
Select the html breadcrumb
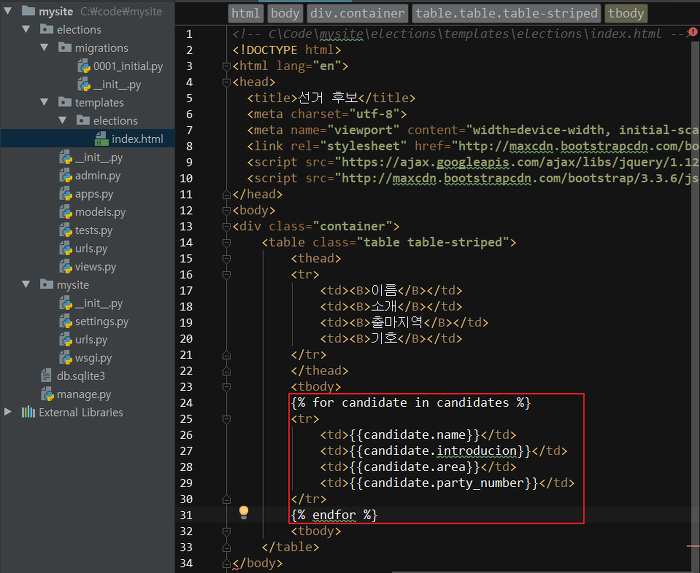point(246,13)
